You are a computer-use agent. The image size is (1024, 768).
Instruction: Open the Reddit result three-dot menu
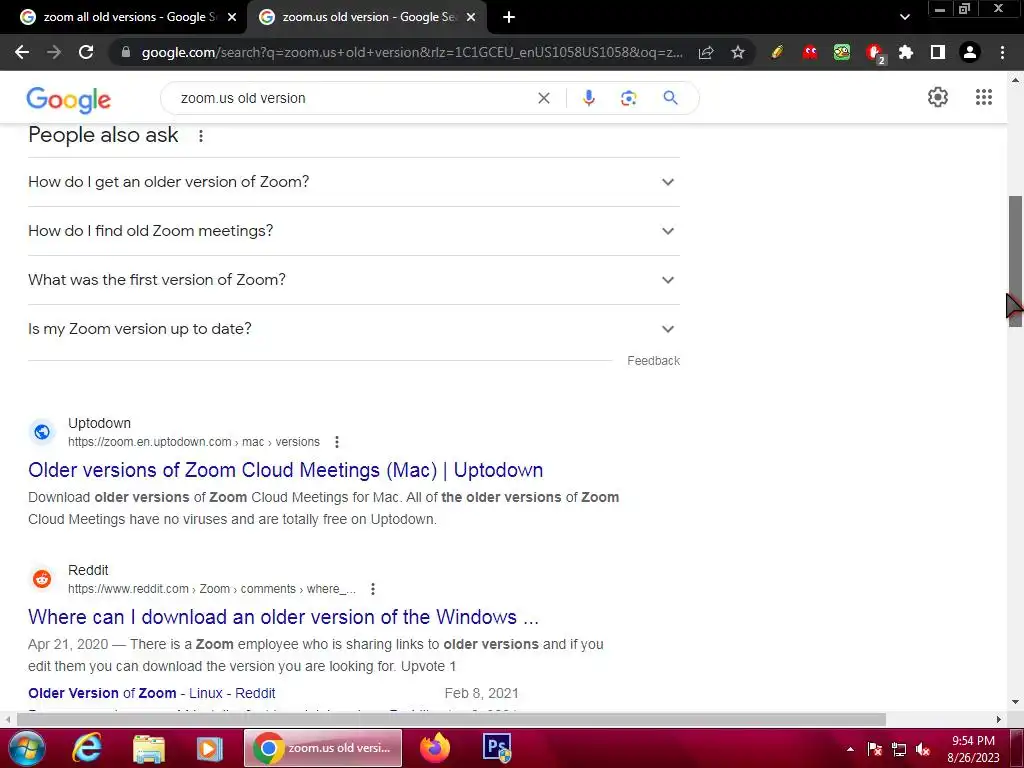(x=373, y=589)
